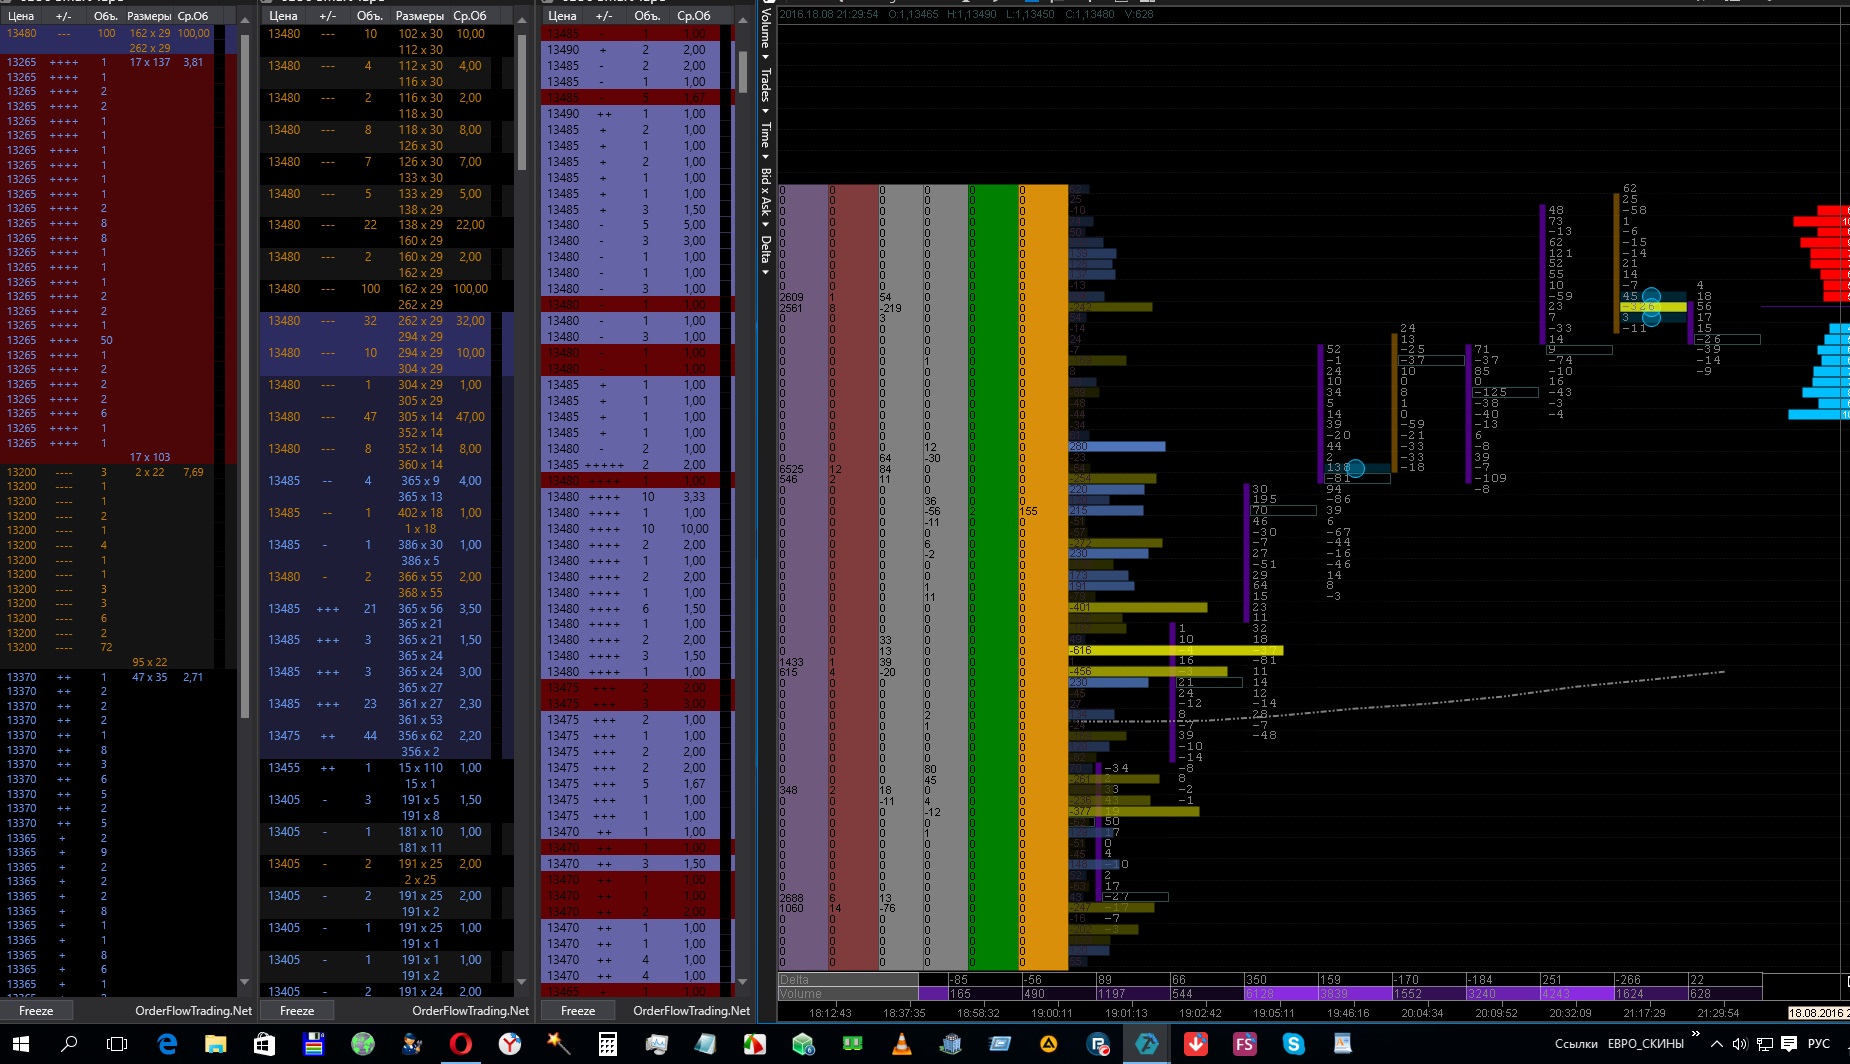Image resolution: width=1850 pixels, height=1064 pixels.
Task: Freeze the rightmost smart tape panel
Action: (x=578, y=1011)
